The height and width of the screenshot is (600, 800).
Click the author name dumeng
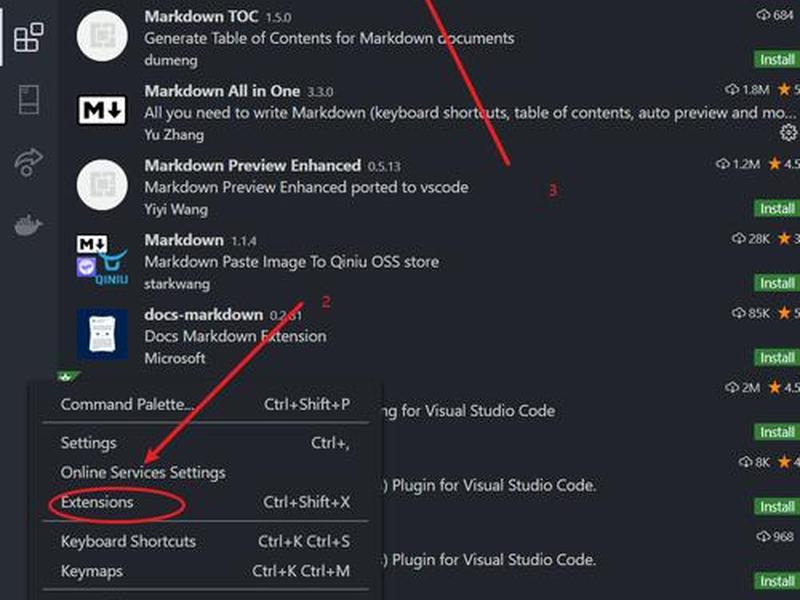(x=170, y=60)
